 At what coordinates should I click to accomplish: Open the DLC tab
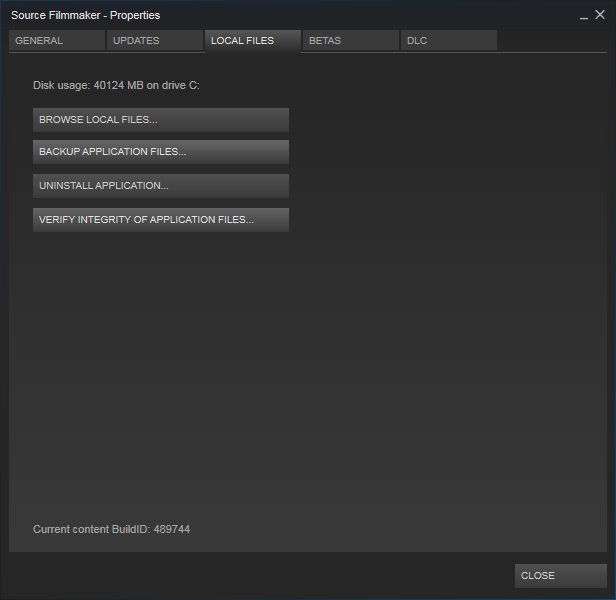[x=449, y=40]
